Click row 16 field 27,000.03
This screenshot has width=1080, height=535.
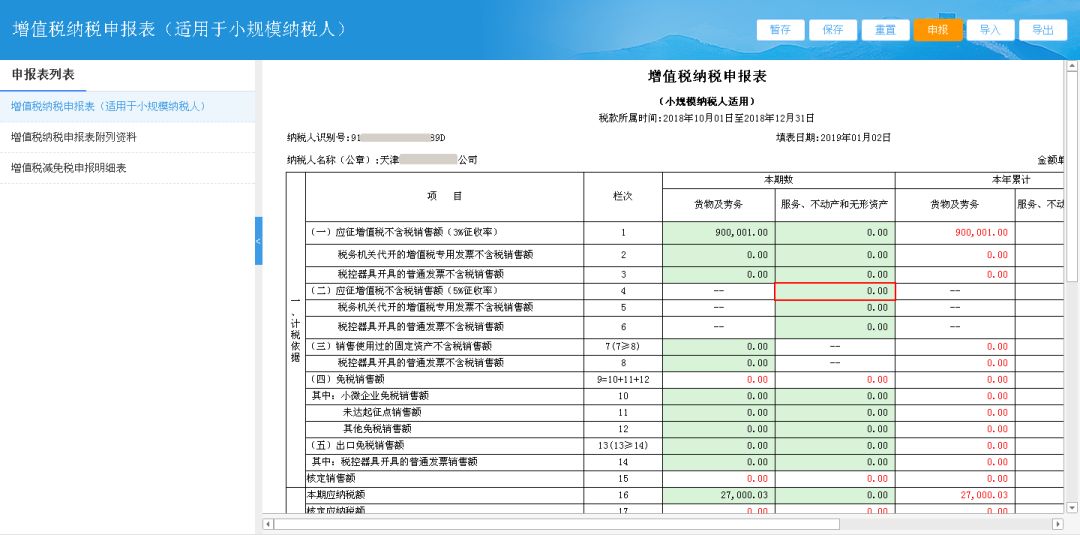coord(718,495)
